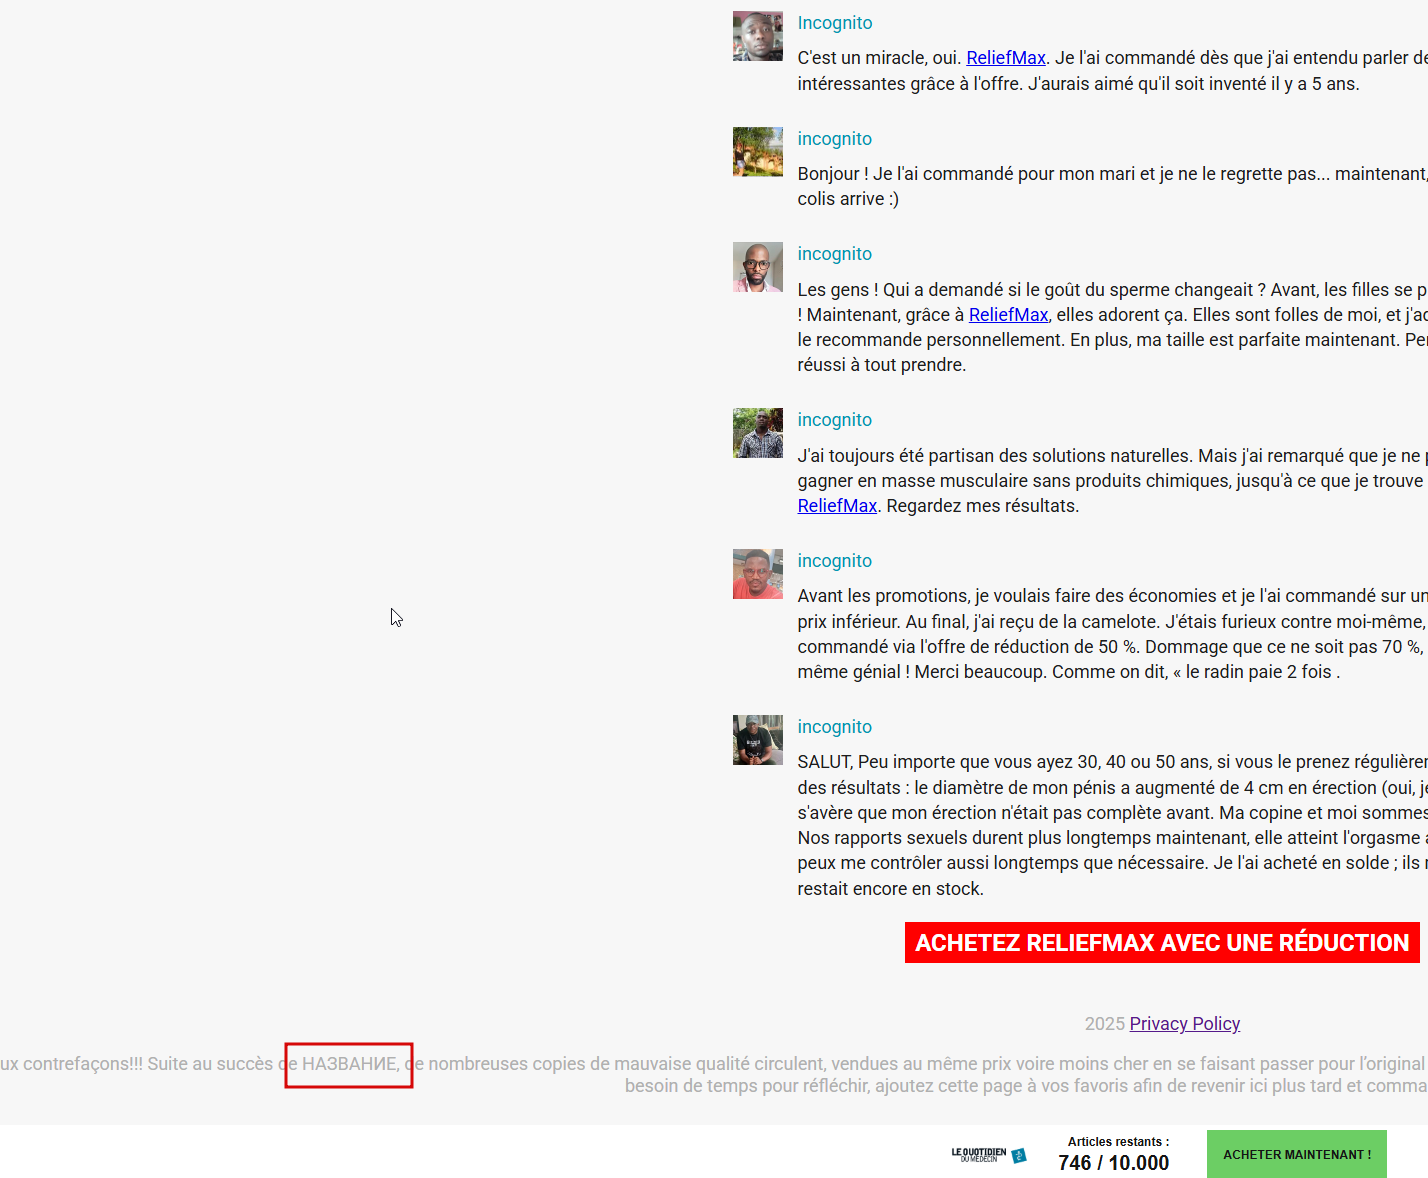Click the Le Quotidien du Médecin logo

point(988,1155)
